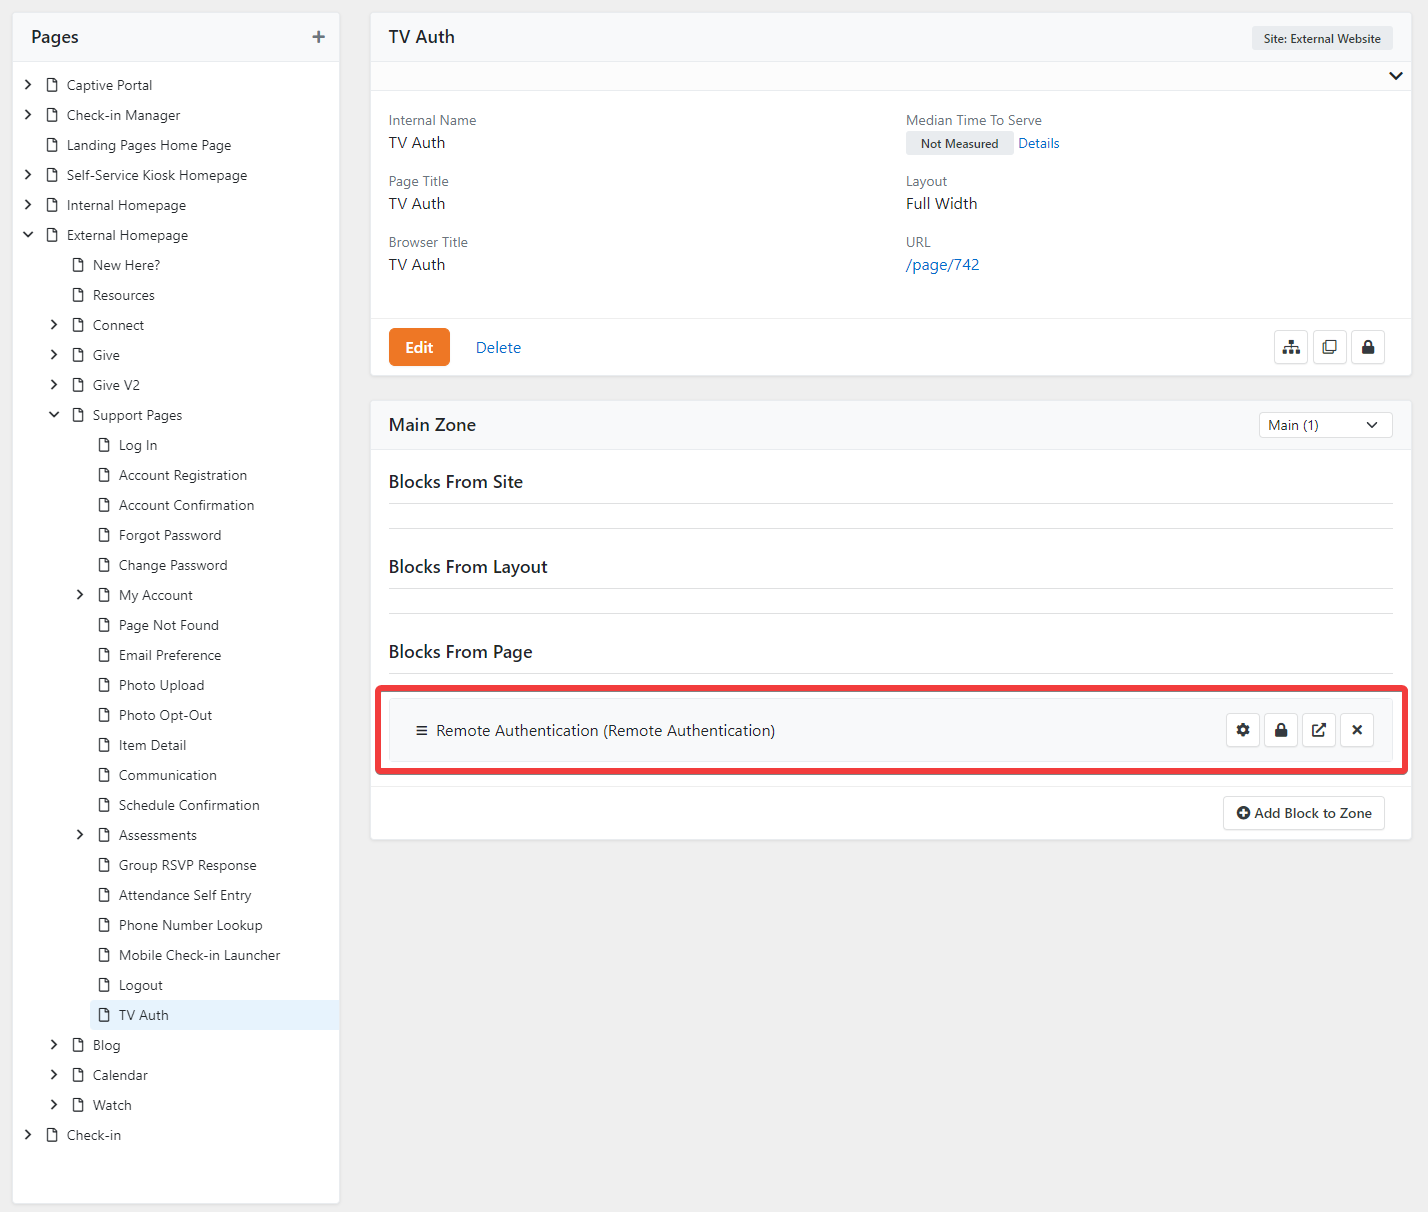
Task: Click the copy page icon
Action: [1329, 347]
